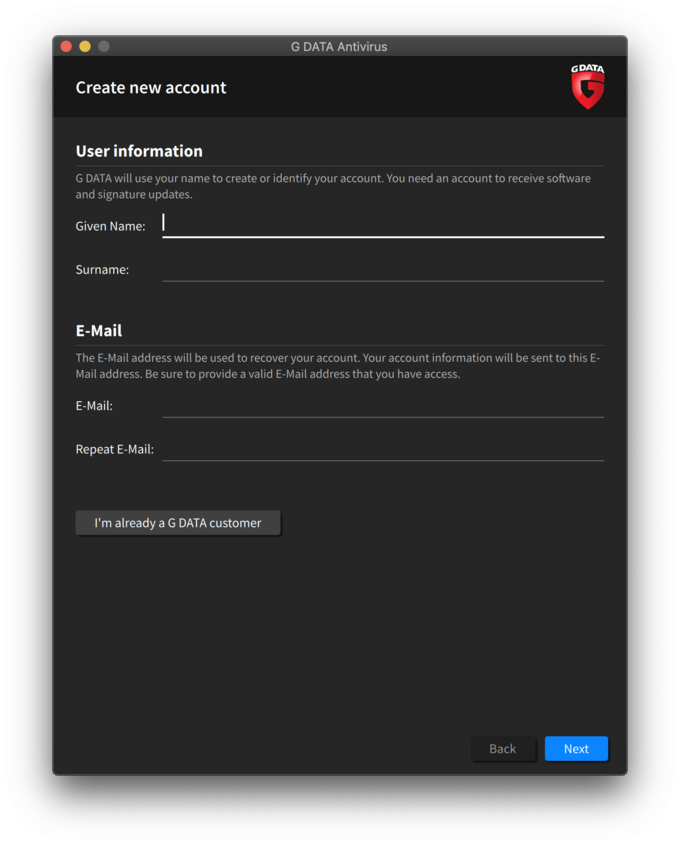Minimize the window via the yellow button
The image size is (680, 845).
(x=84, y=45)
